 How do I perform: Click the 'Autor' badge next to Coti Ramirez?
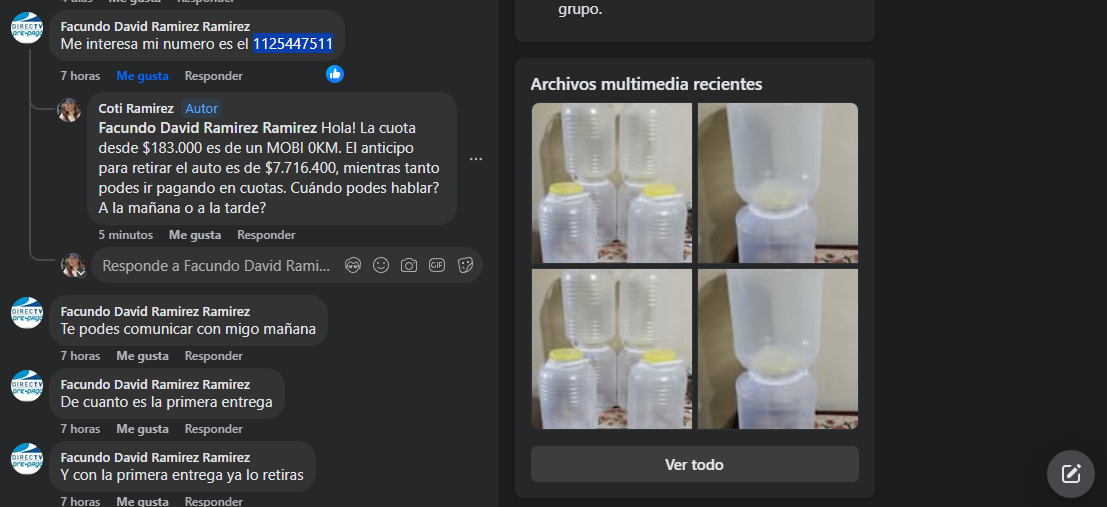tap(202, 108)
